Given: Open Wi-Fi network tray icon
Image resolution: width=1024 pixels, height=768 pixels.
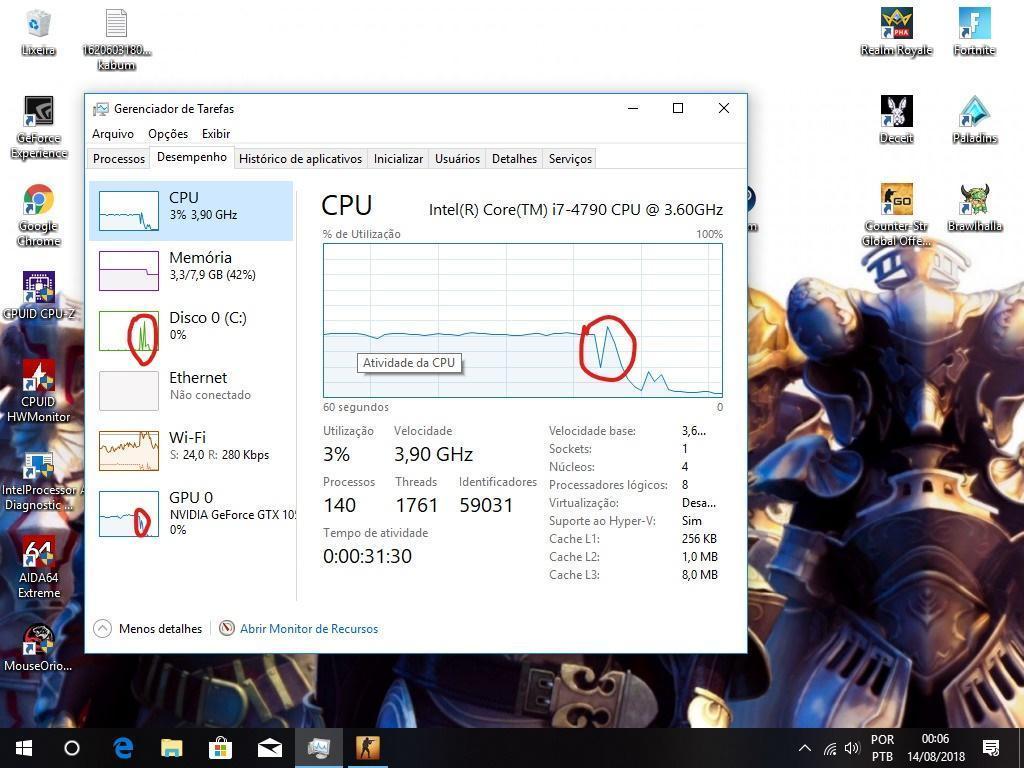Looking at the screenshot, I should (830, 748).
